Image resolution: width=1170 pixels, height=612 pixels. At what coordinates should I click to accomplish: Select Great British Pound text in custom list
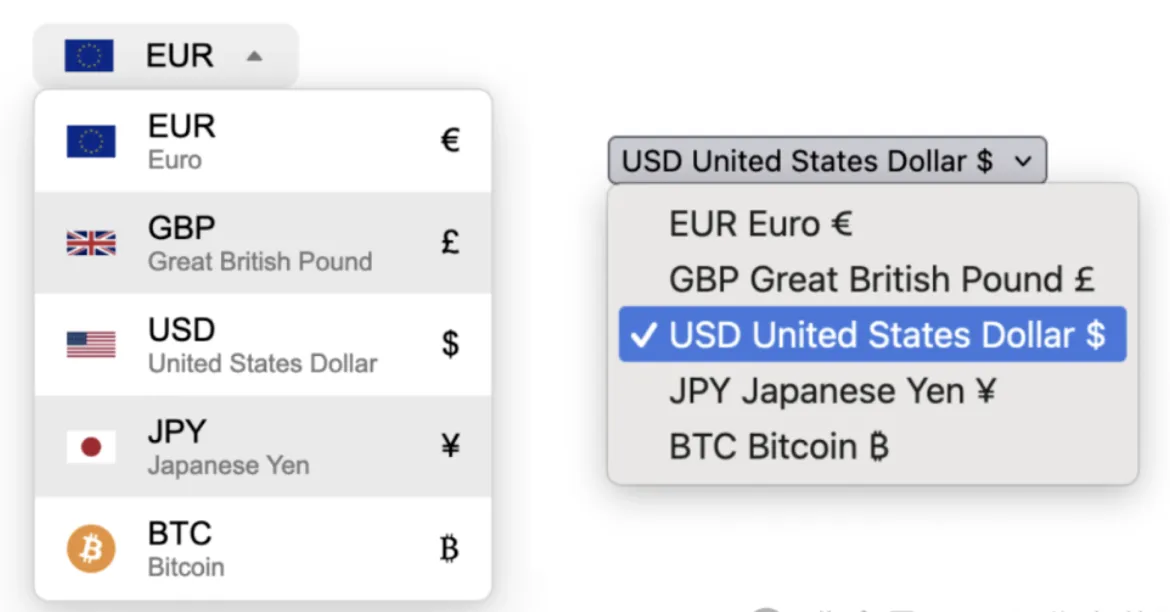tap(260, 262)
